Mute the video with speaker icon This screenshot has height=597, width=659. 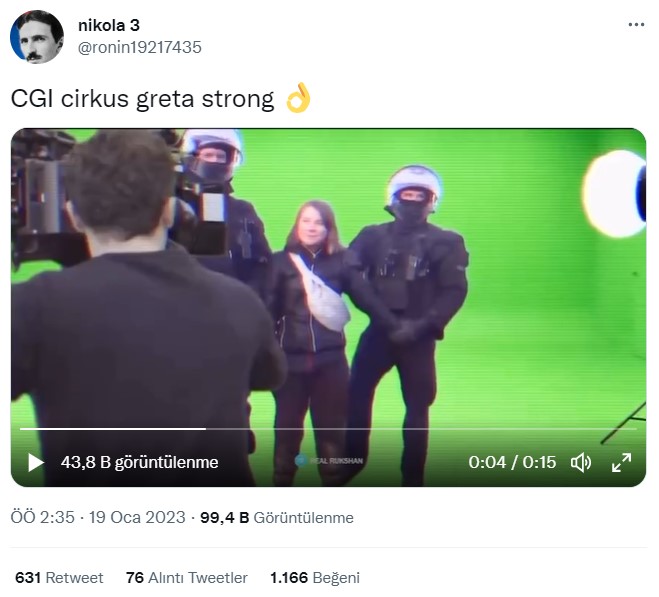pos(581,462)
